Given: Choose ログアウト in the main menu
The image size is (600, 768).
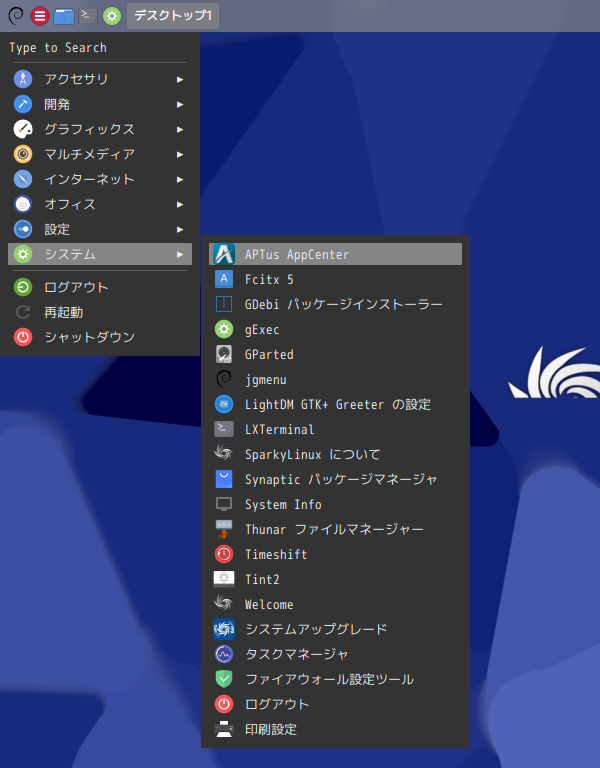Looking at the screenshot, I should coord(100,287).
